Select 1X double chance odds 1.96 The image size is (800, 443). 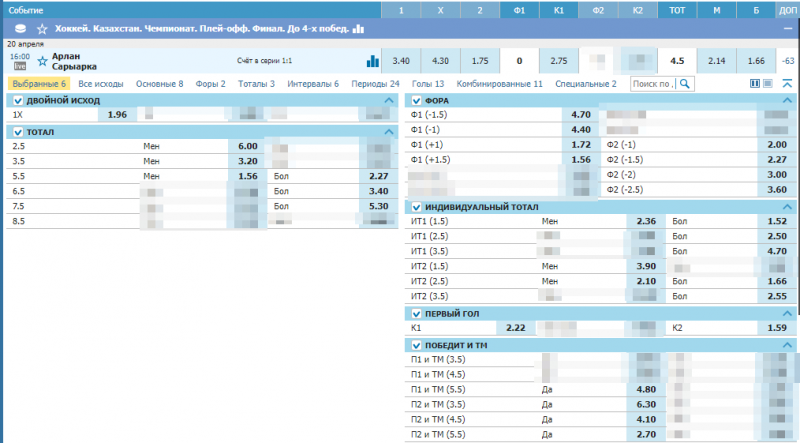(116, 115)
